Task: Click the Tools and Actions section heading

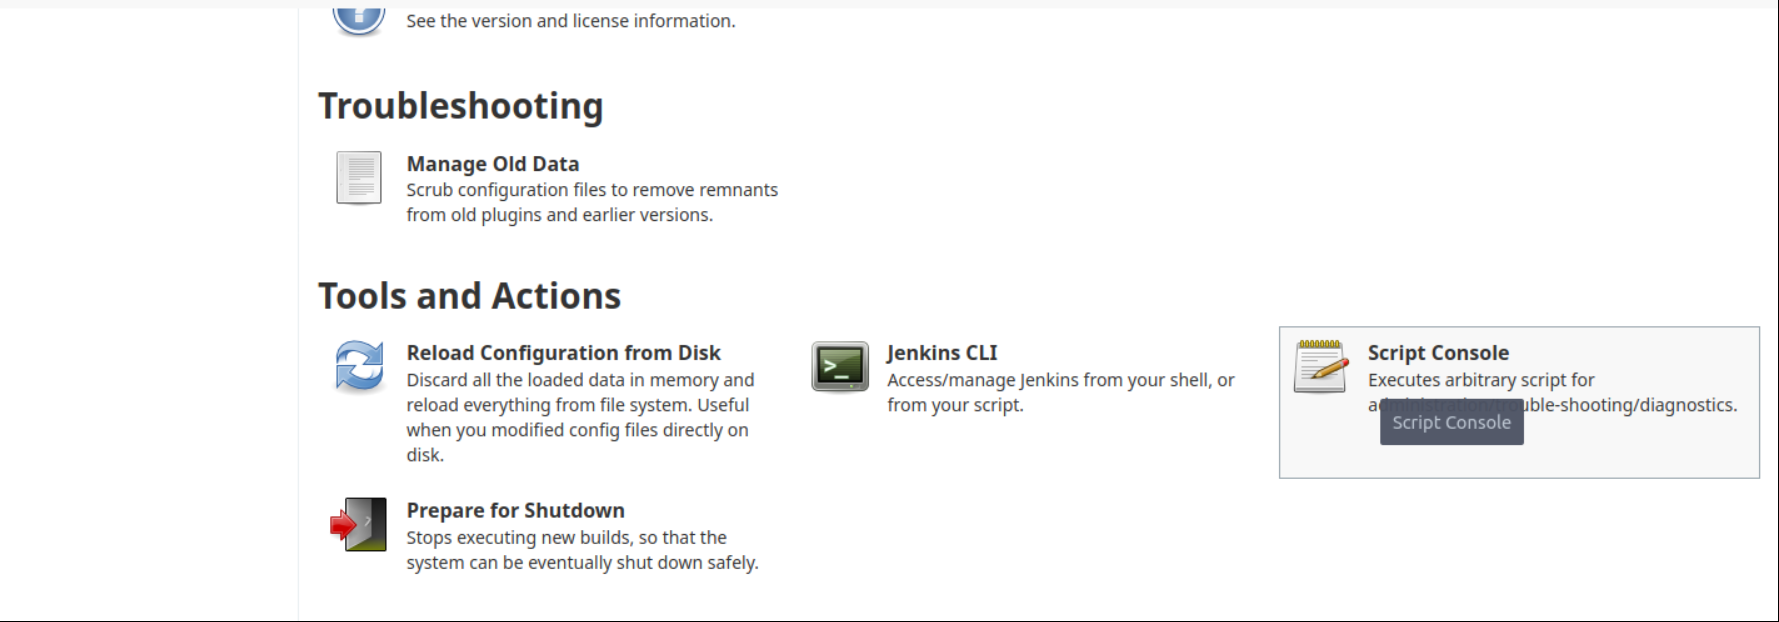Action: point(470,296)
